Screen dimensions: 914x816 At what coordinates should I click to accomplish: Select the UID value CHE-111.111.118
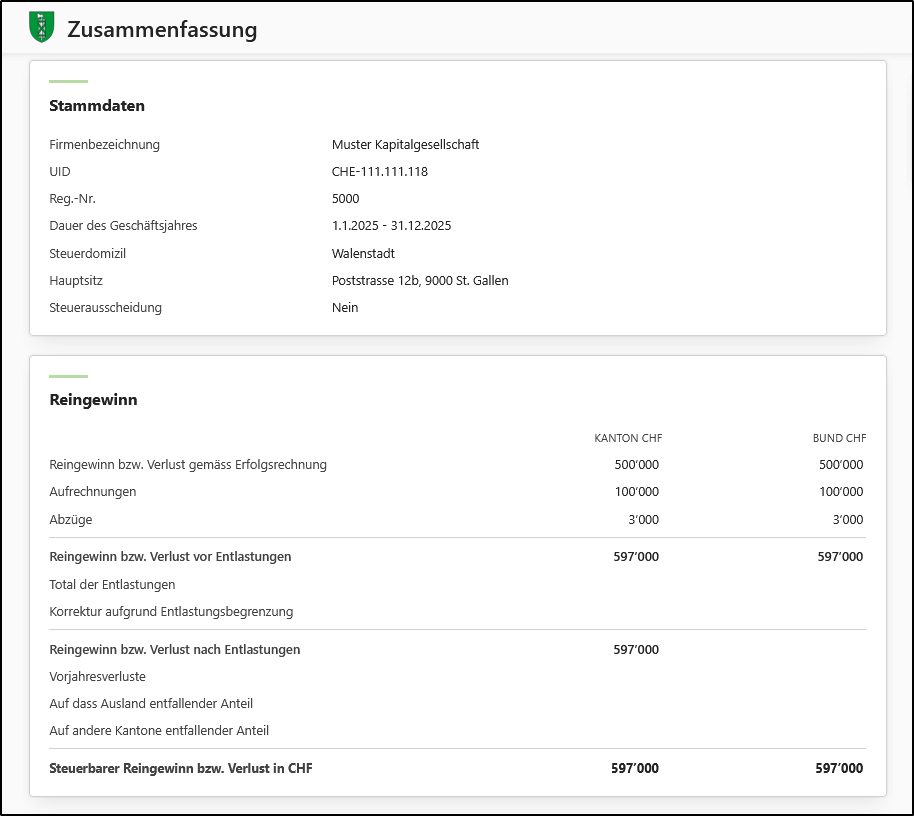click(x=379, y=172)
